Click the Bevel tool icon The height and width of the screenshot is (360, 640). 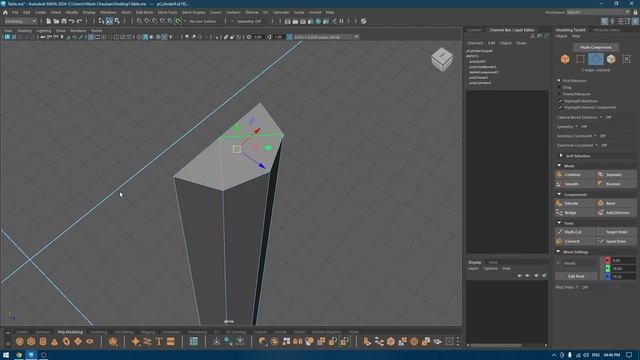pos(600,203)
